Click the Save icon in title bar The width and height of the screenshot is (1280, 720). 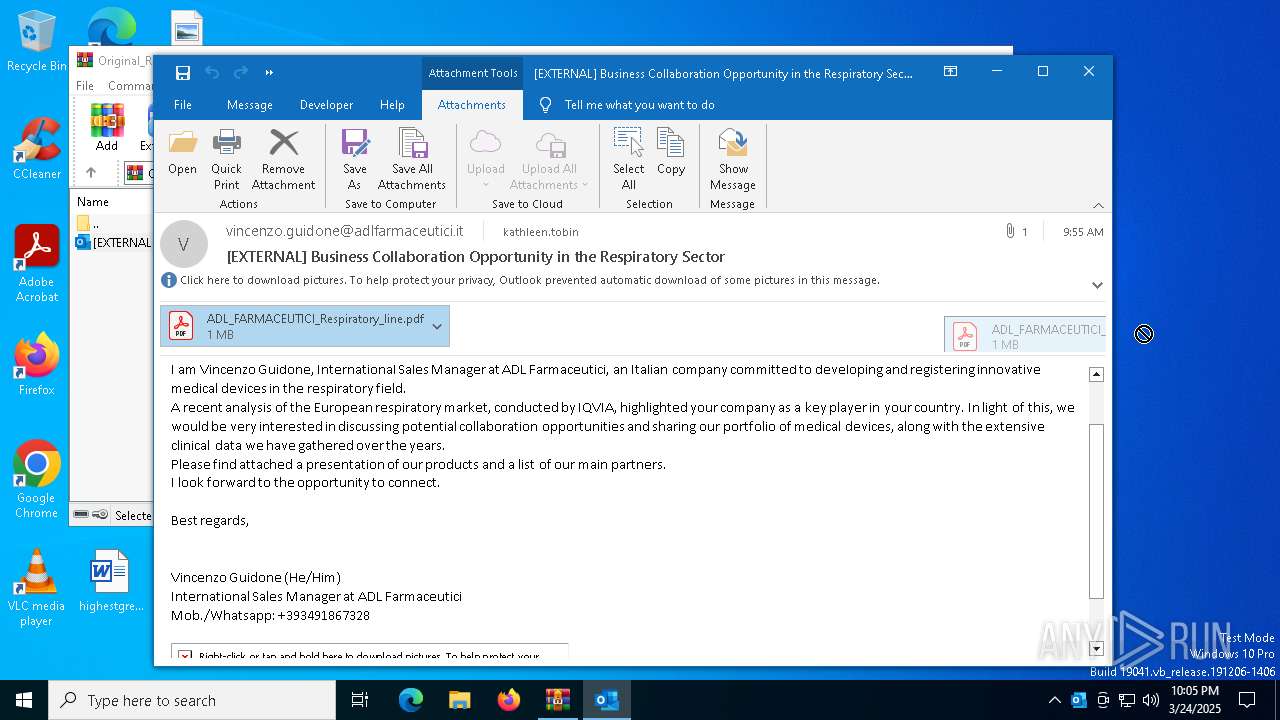pos(183,72)
